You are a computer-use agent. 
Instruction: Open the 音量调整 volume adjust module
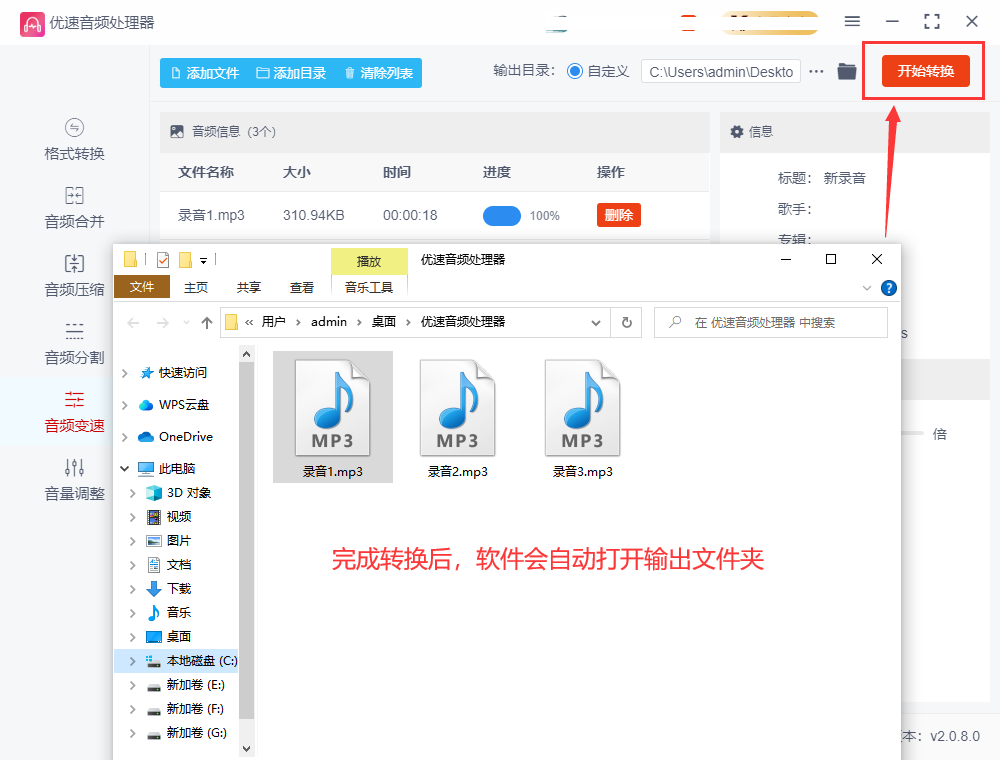(x=74, y=480)
